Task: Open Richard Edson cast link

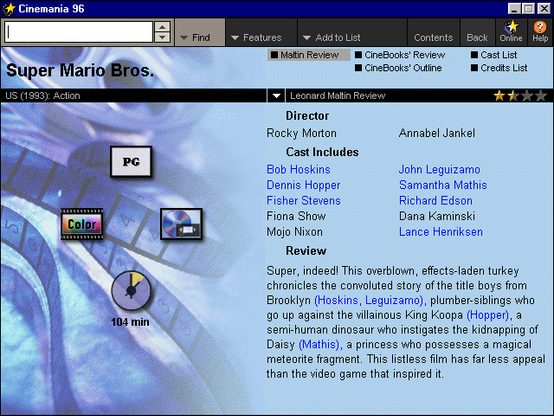Action: pyautogui.click(x=436, y=200)
